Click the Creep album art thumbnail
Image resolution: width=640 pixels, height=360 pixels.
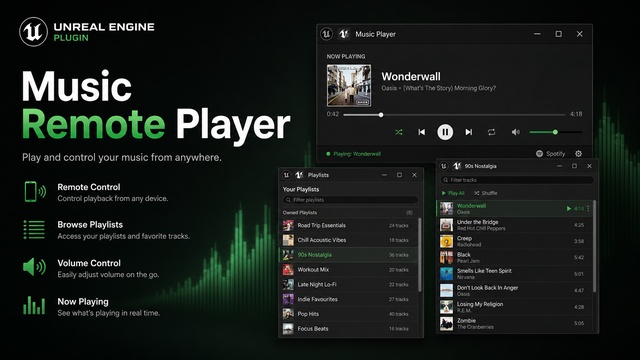pyautogui.click(x=447, y=241)
